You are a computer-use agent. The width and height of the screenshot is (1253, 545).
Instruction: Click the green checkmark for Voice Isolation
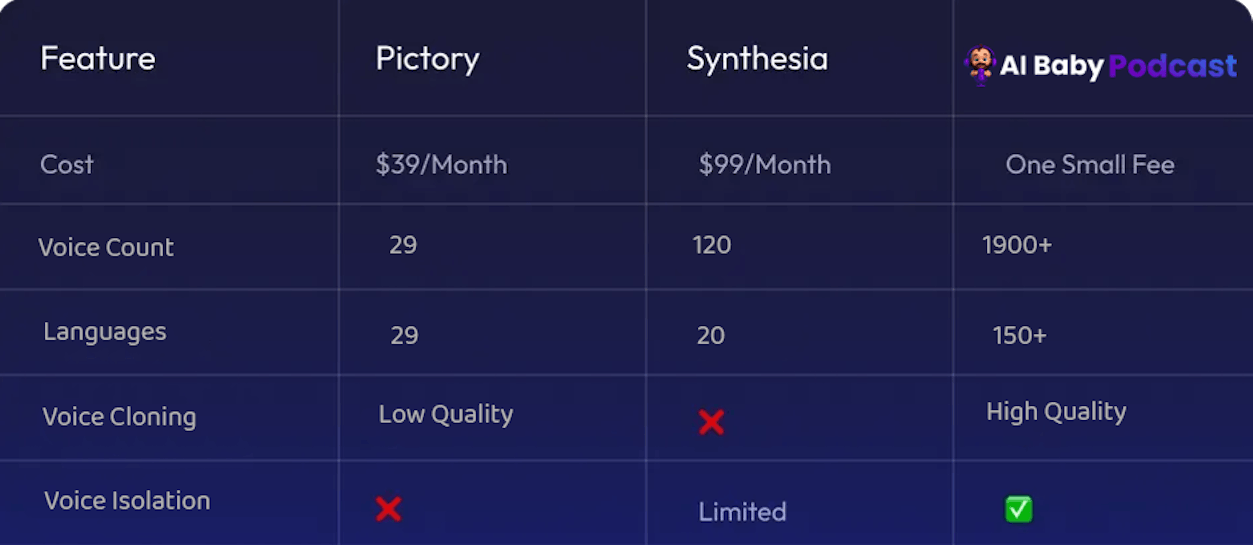coord(1018,509)
